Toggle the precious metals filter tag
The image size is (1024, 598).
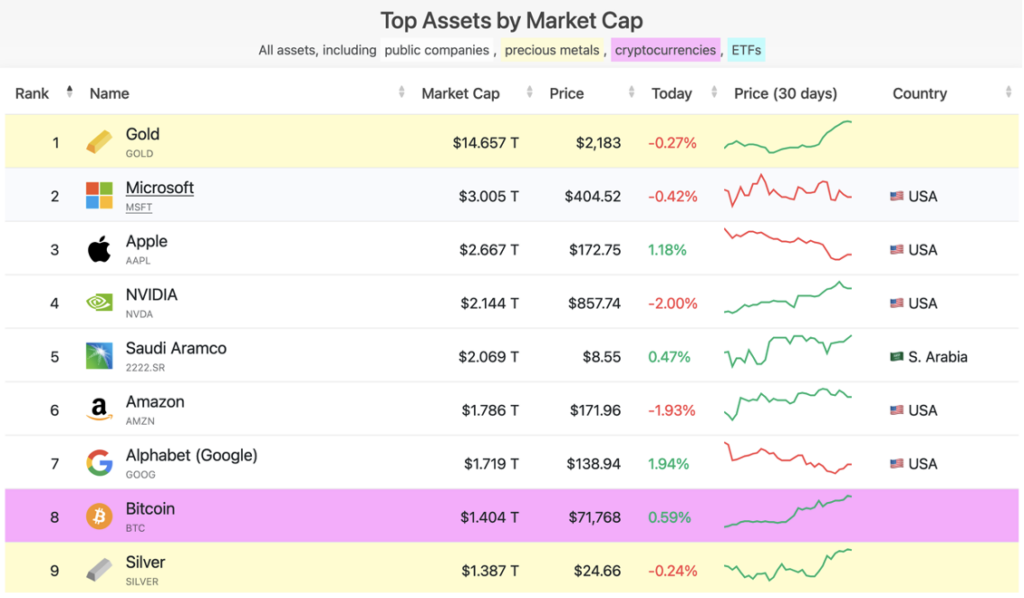point(552,50)
